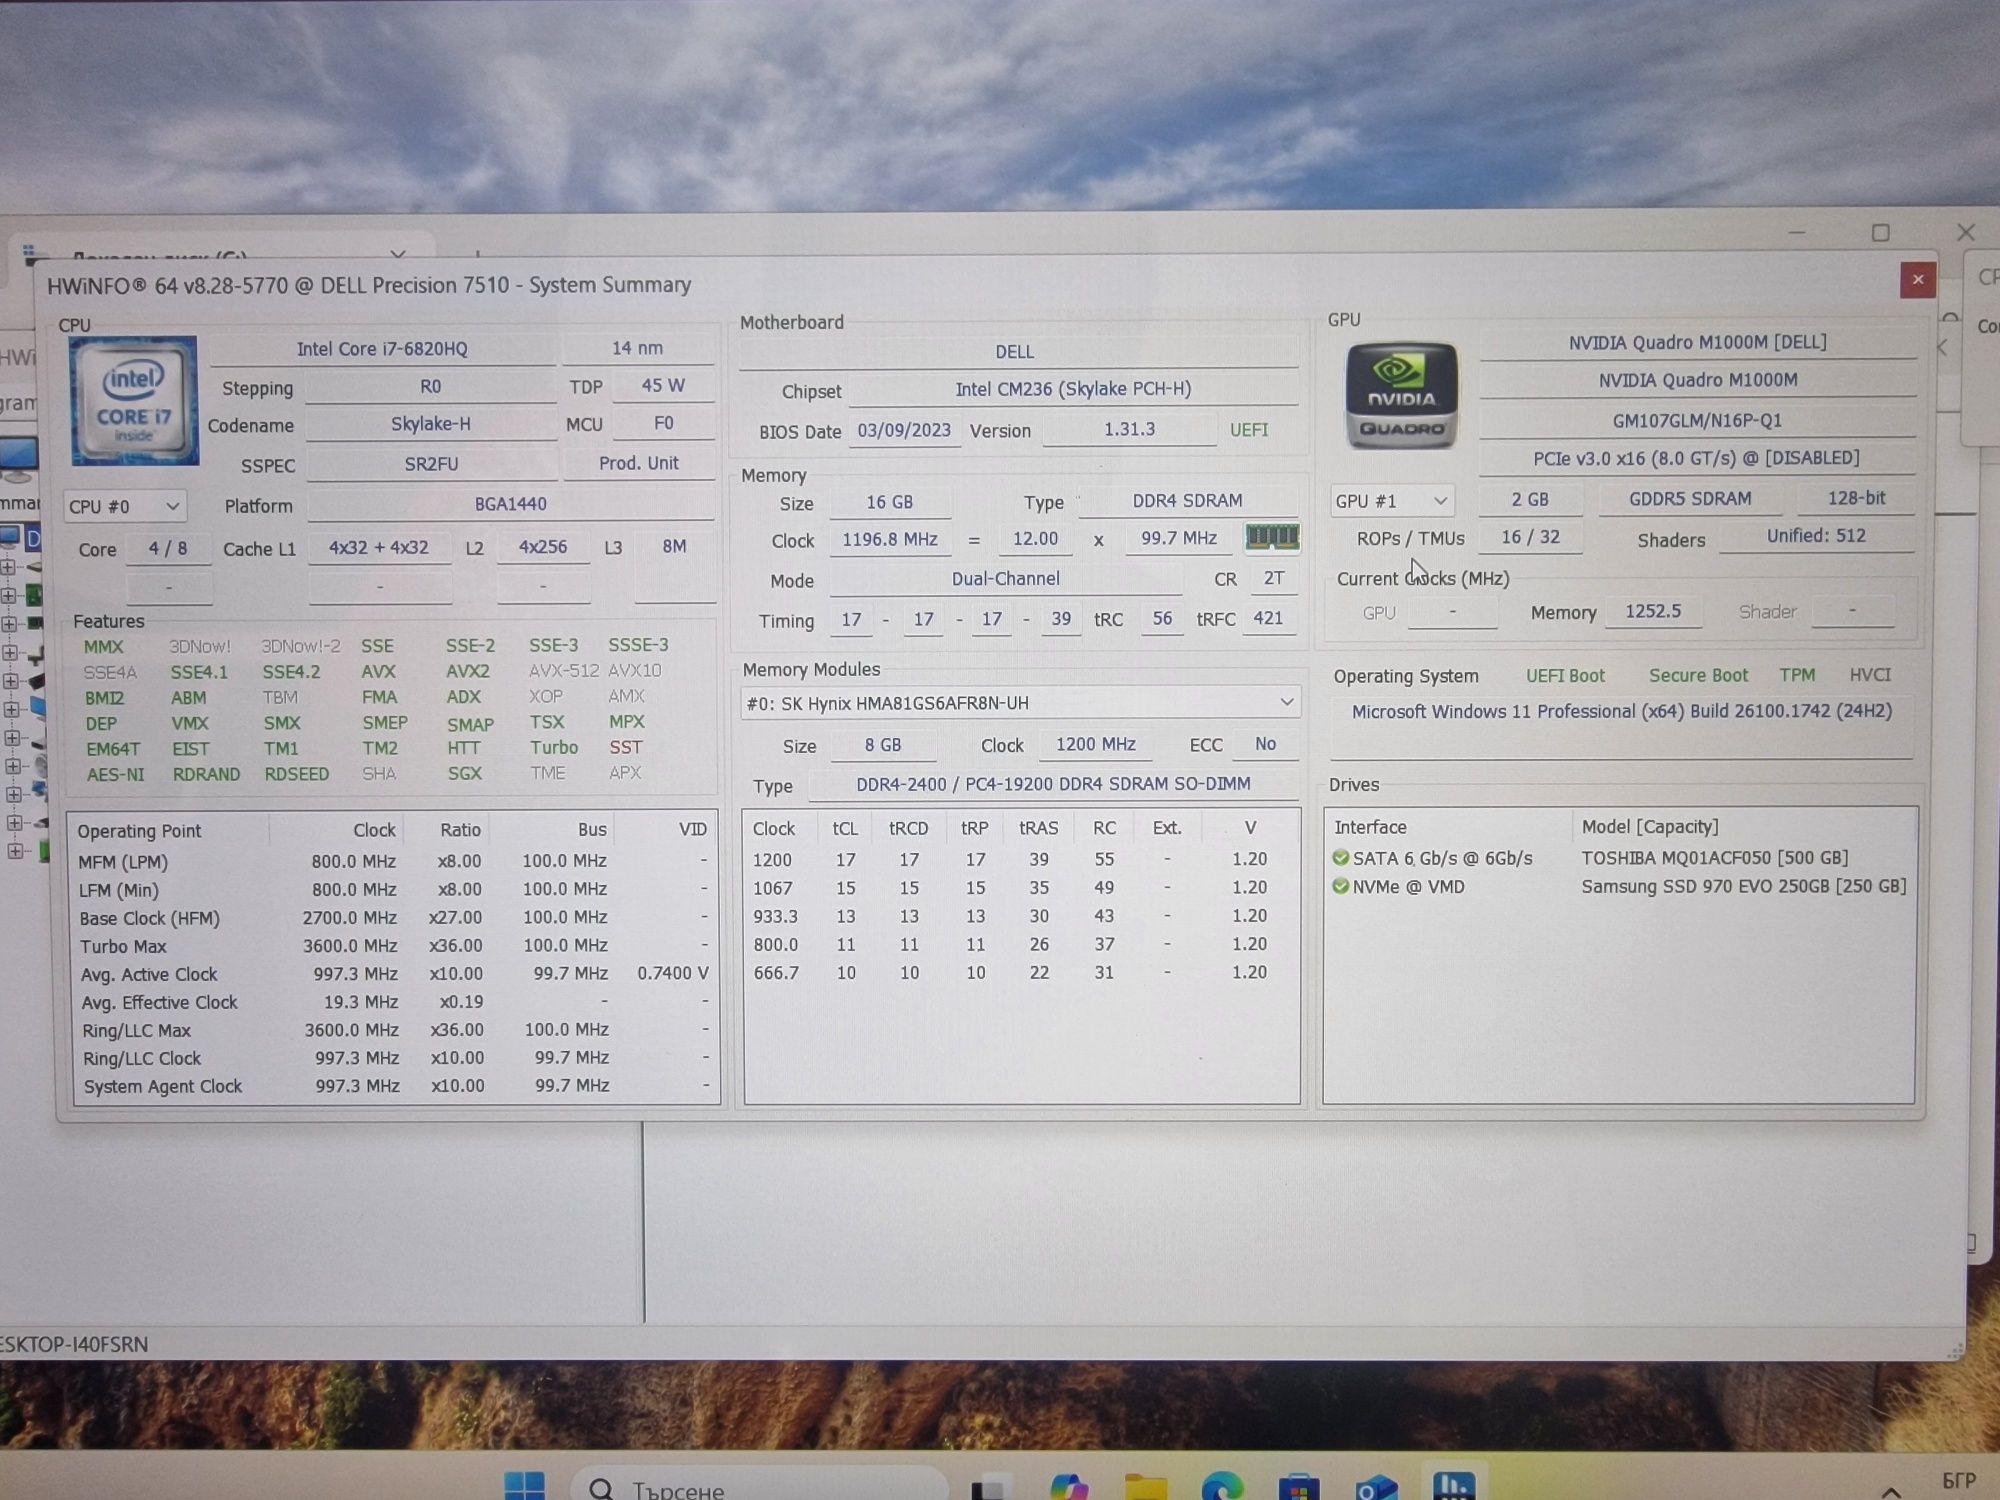
Task: Click the HWiNFO taskbar icon
Action: [1453, 1485]
